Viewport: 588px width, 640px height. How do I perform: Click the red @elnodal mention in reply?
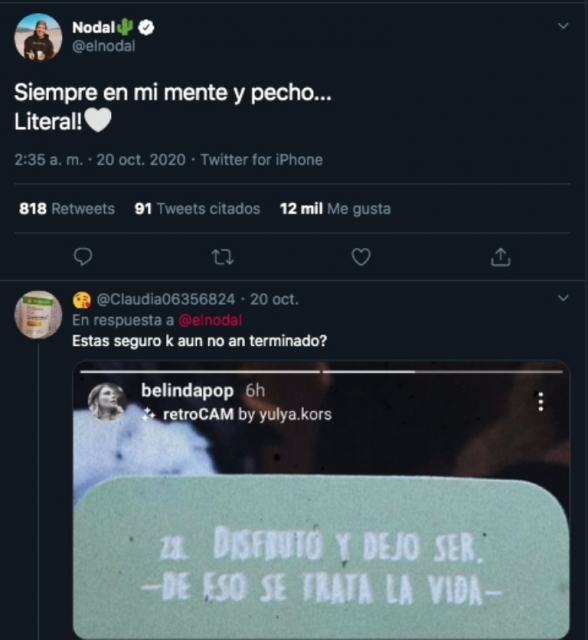click(211, 320)
